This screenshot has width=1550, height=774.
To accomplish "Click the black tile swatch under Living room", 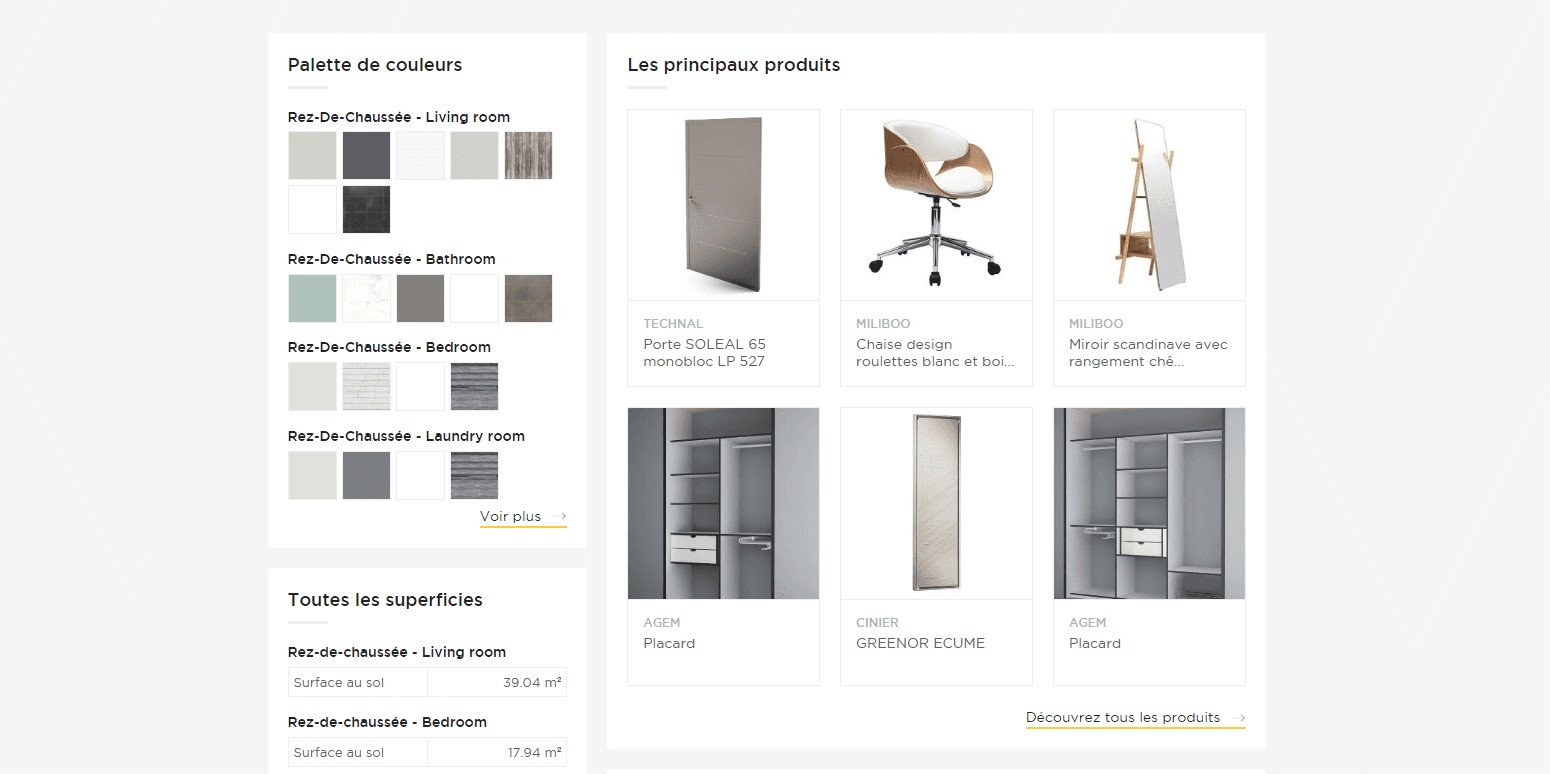I will click(x=366, y=209).
